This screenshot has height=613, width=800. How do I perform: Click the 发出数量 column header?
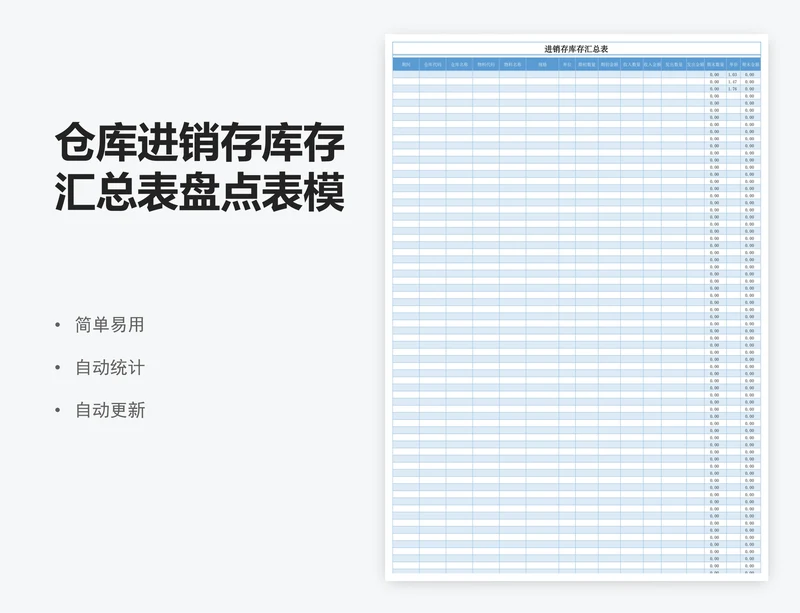pyautogui.click(x=674, y=65)
